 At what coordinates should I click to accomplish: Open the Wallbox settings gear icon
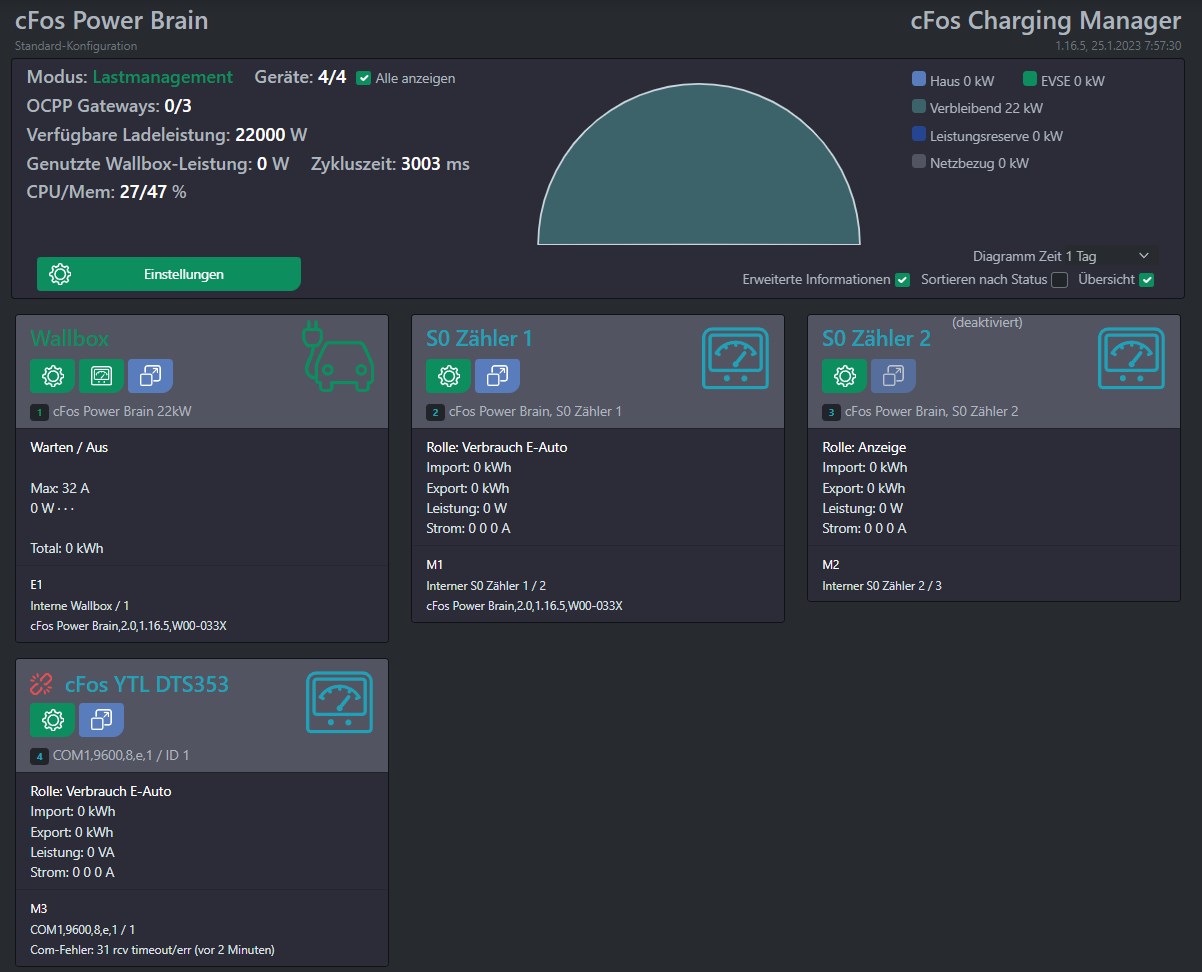(52, 376)
